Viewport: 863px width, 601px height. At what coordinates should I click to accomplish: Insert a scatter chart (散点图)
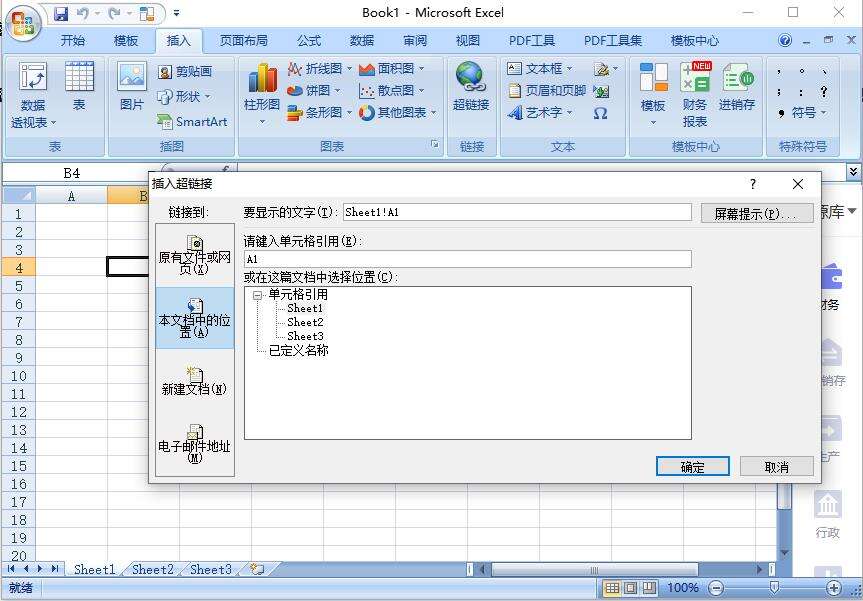click(391, 90)
